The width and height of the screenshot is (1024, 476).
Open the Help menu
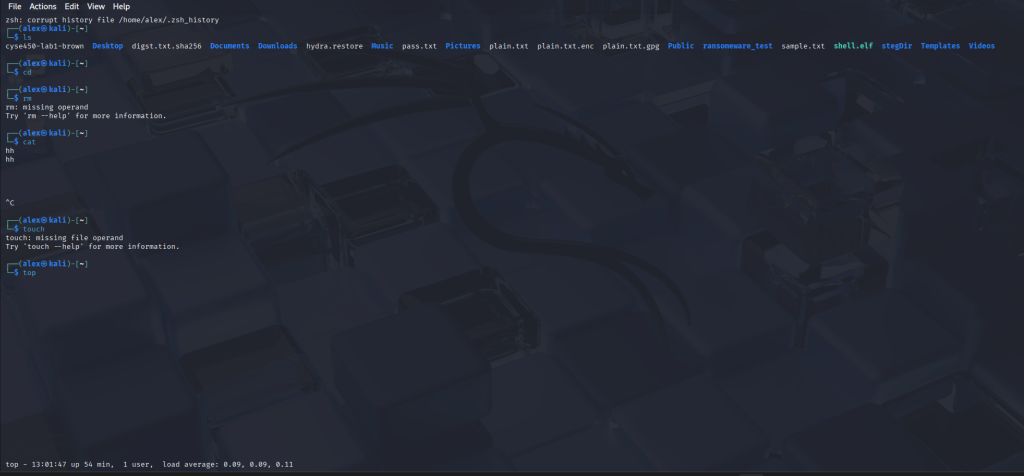click(x=121, y=6)
